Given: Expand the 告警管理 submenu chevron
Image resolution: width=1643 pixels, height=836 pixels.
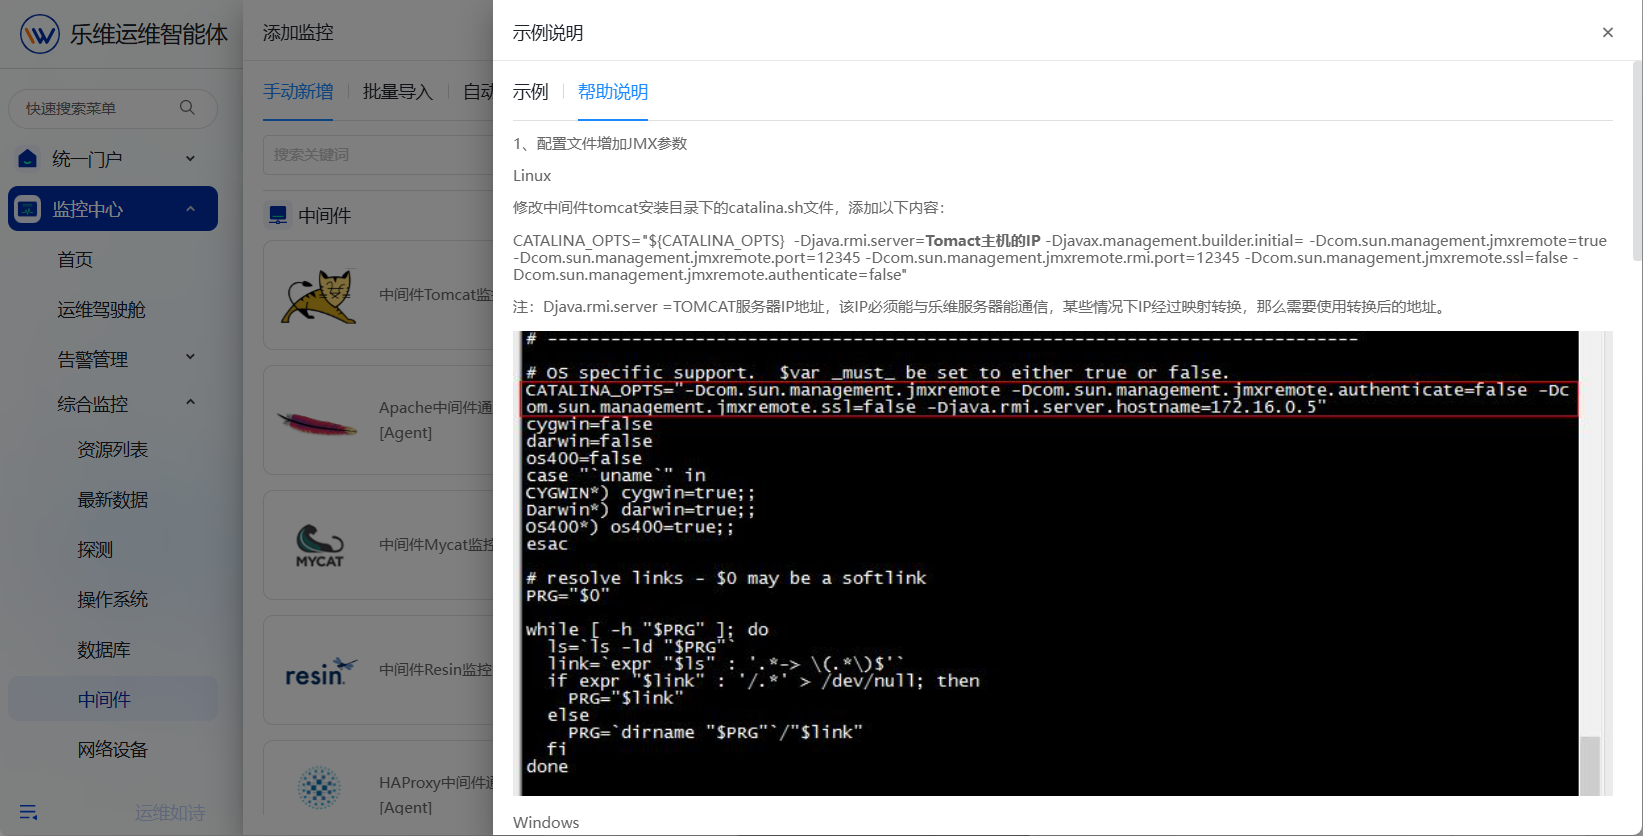Looking at the screenshot, I should pyautogui.click(x=190, y=357).
